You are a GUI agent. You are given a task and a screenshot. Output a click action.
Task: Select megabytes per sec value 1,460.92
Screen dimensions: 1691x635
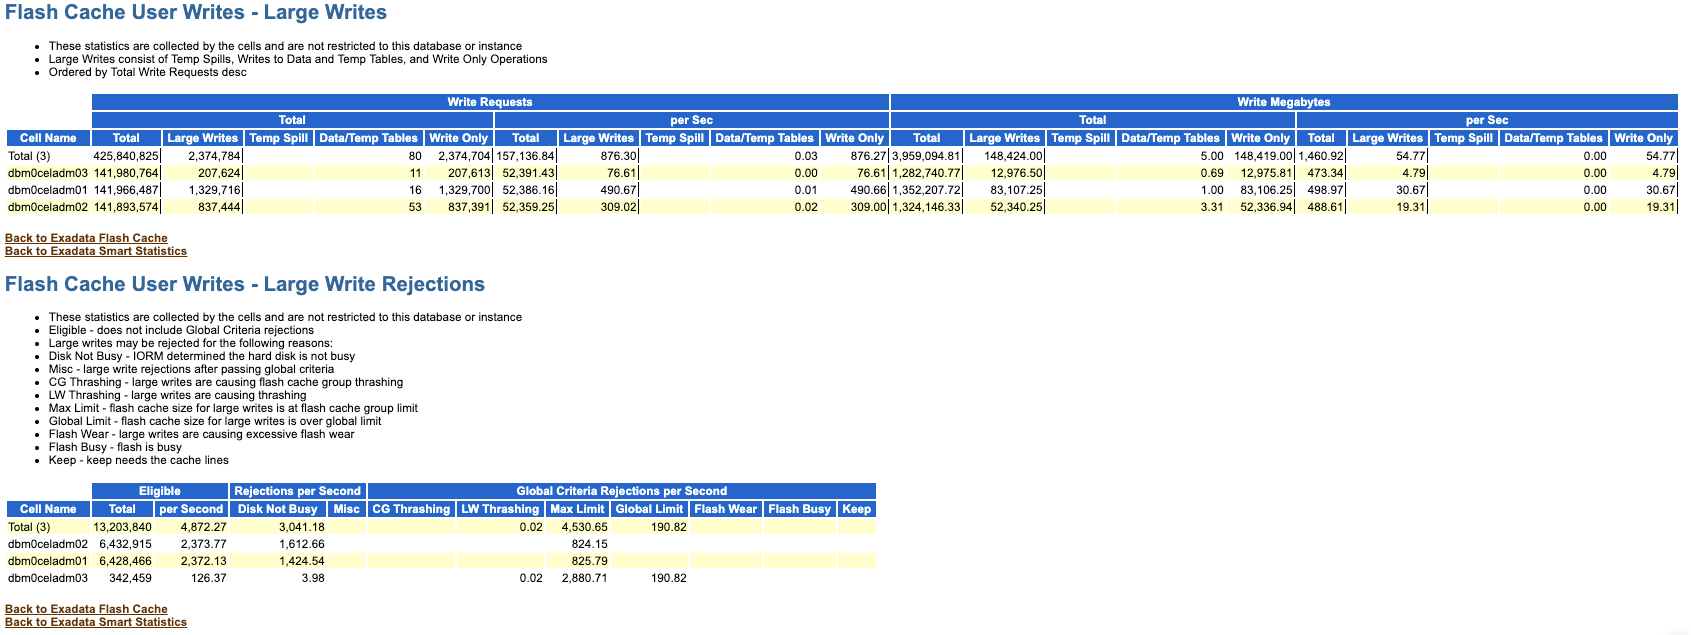(x=1321, y=156)
